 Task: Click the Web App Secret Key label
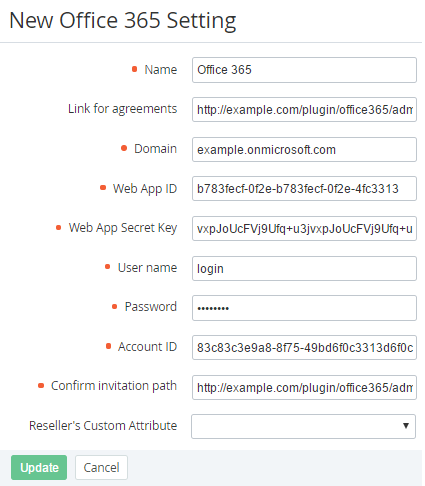(123, 228)
